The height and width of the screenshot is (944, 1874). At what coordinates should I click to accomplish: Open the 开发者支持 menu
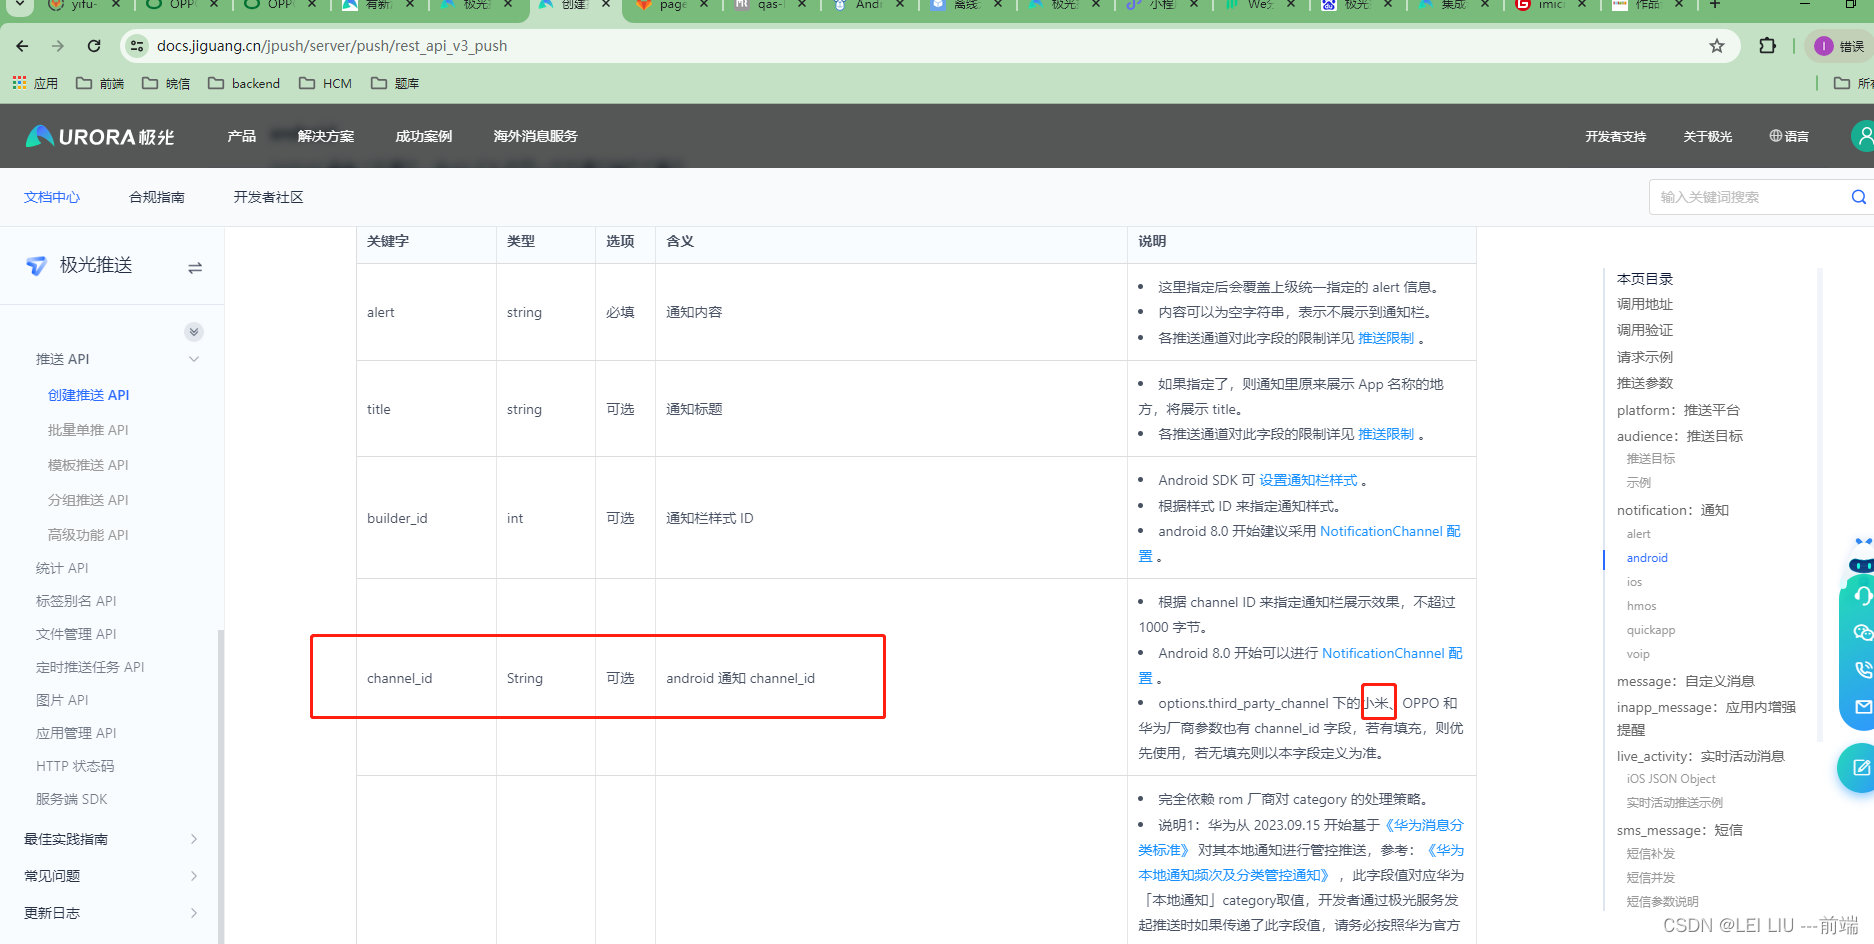click(x=1615, y=136)
